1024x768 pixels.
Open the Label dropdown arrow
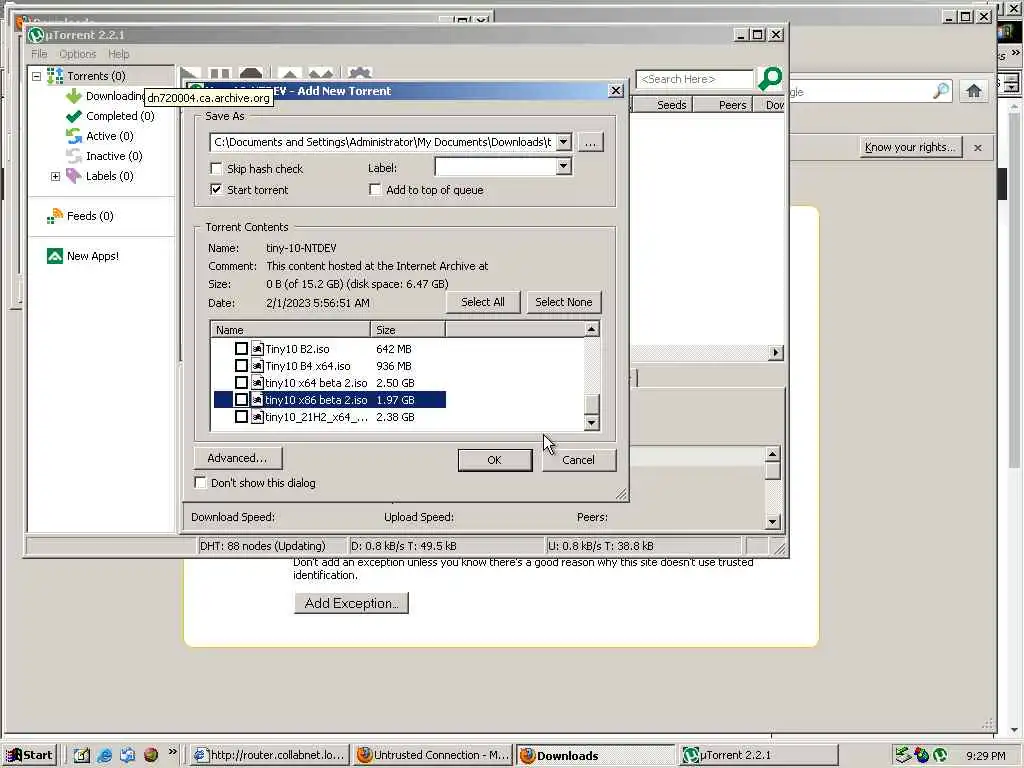564,167
